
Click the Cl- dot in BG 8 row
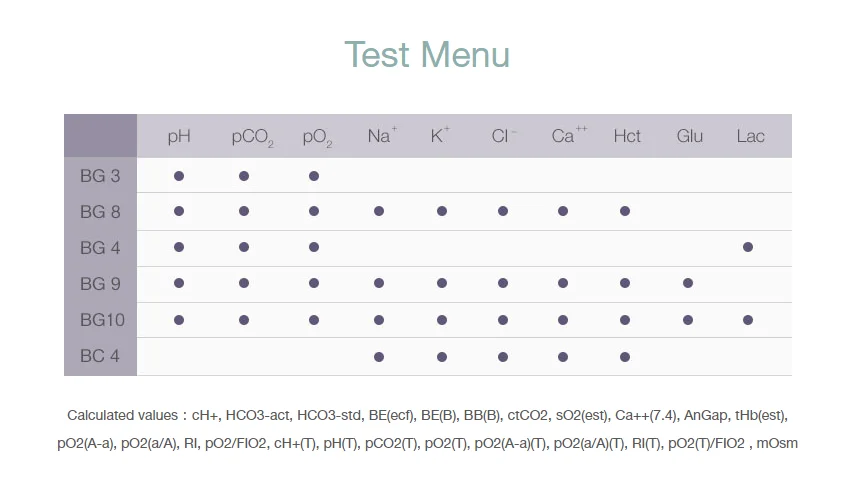click(x=503, y=211)
